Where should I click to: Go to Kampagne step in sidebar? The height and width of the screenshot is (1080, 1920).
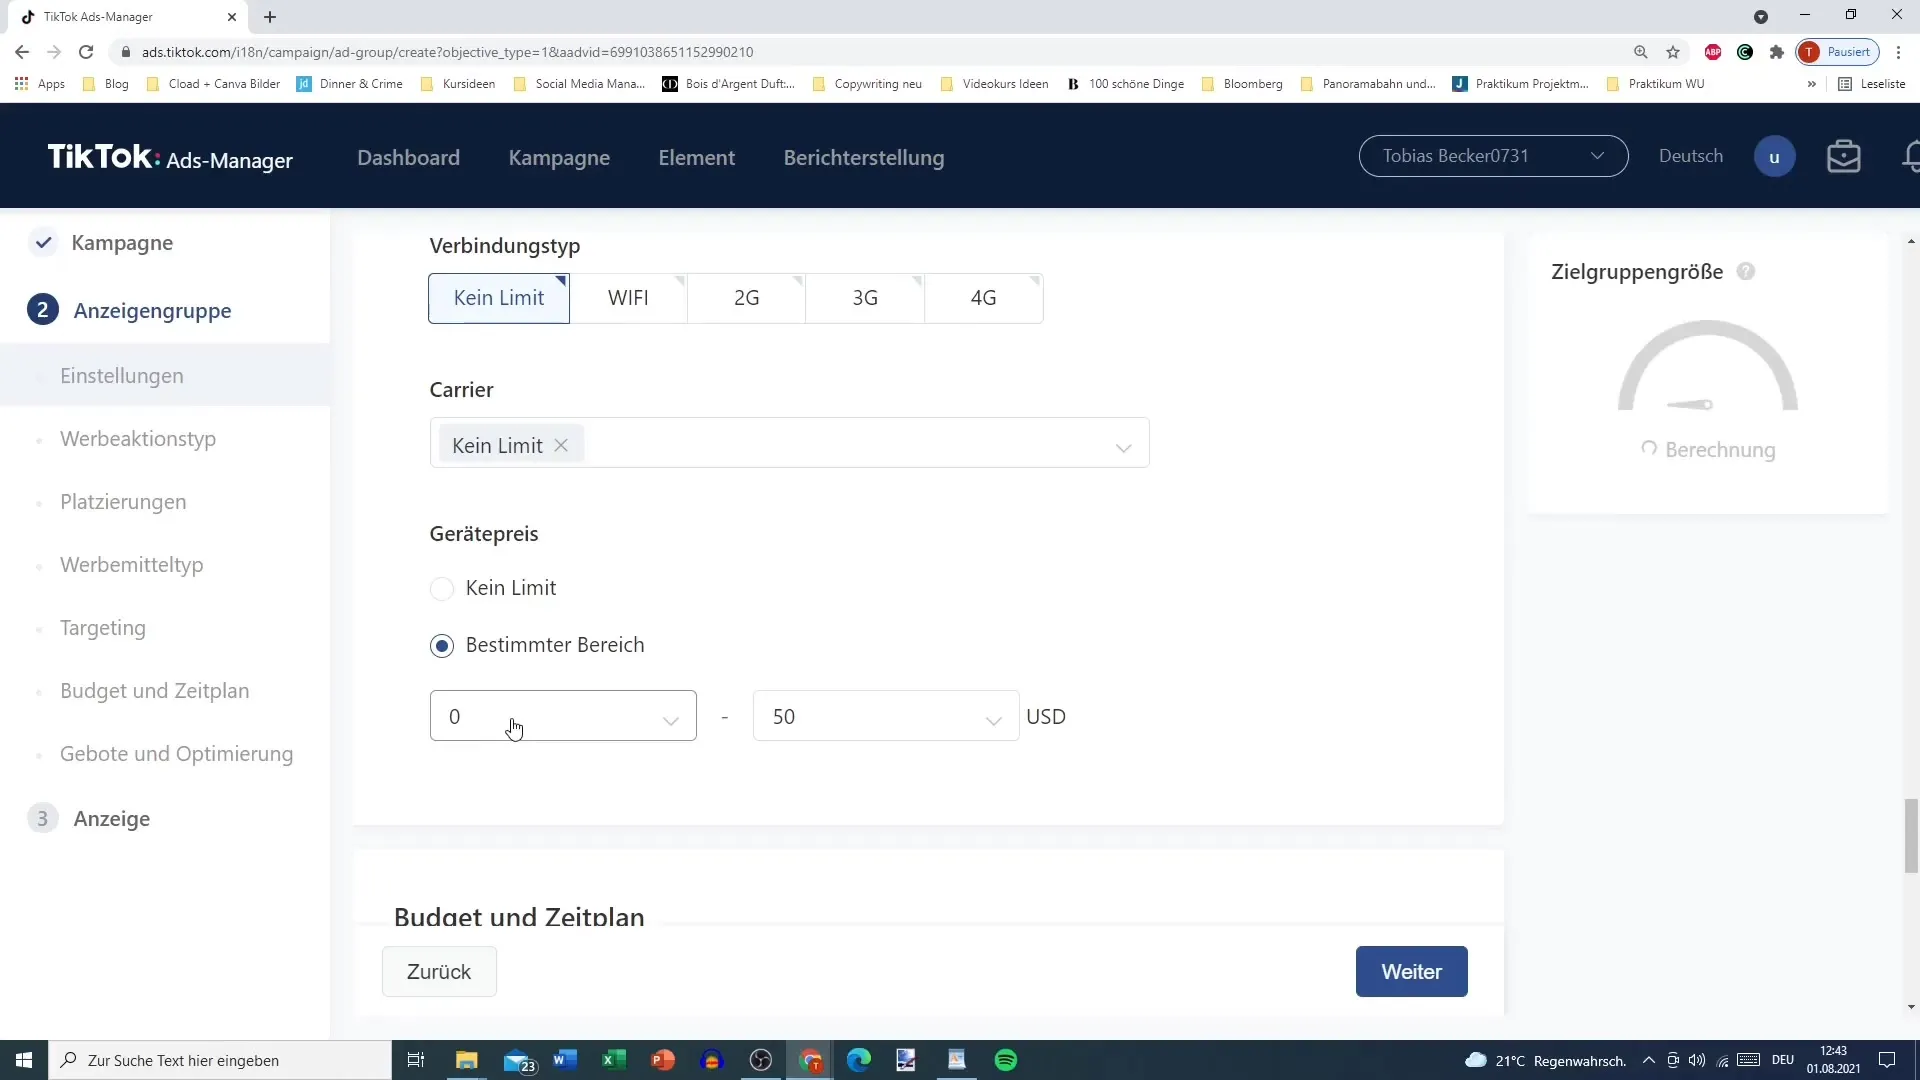point(122,243)
